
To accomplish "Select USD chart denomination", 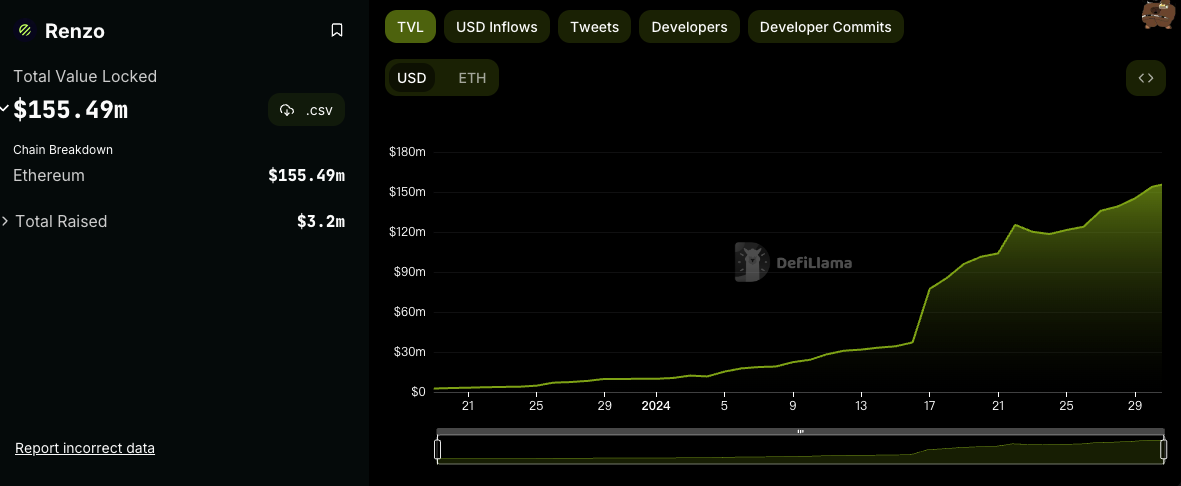I will coord(411,78).
